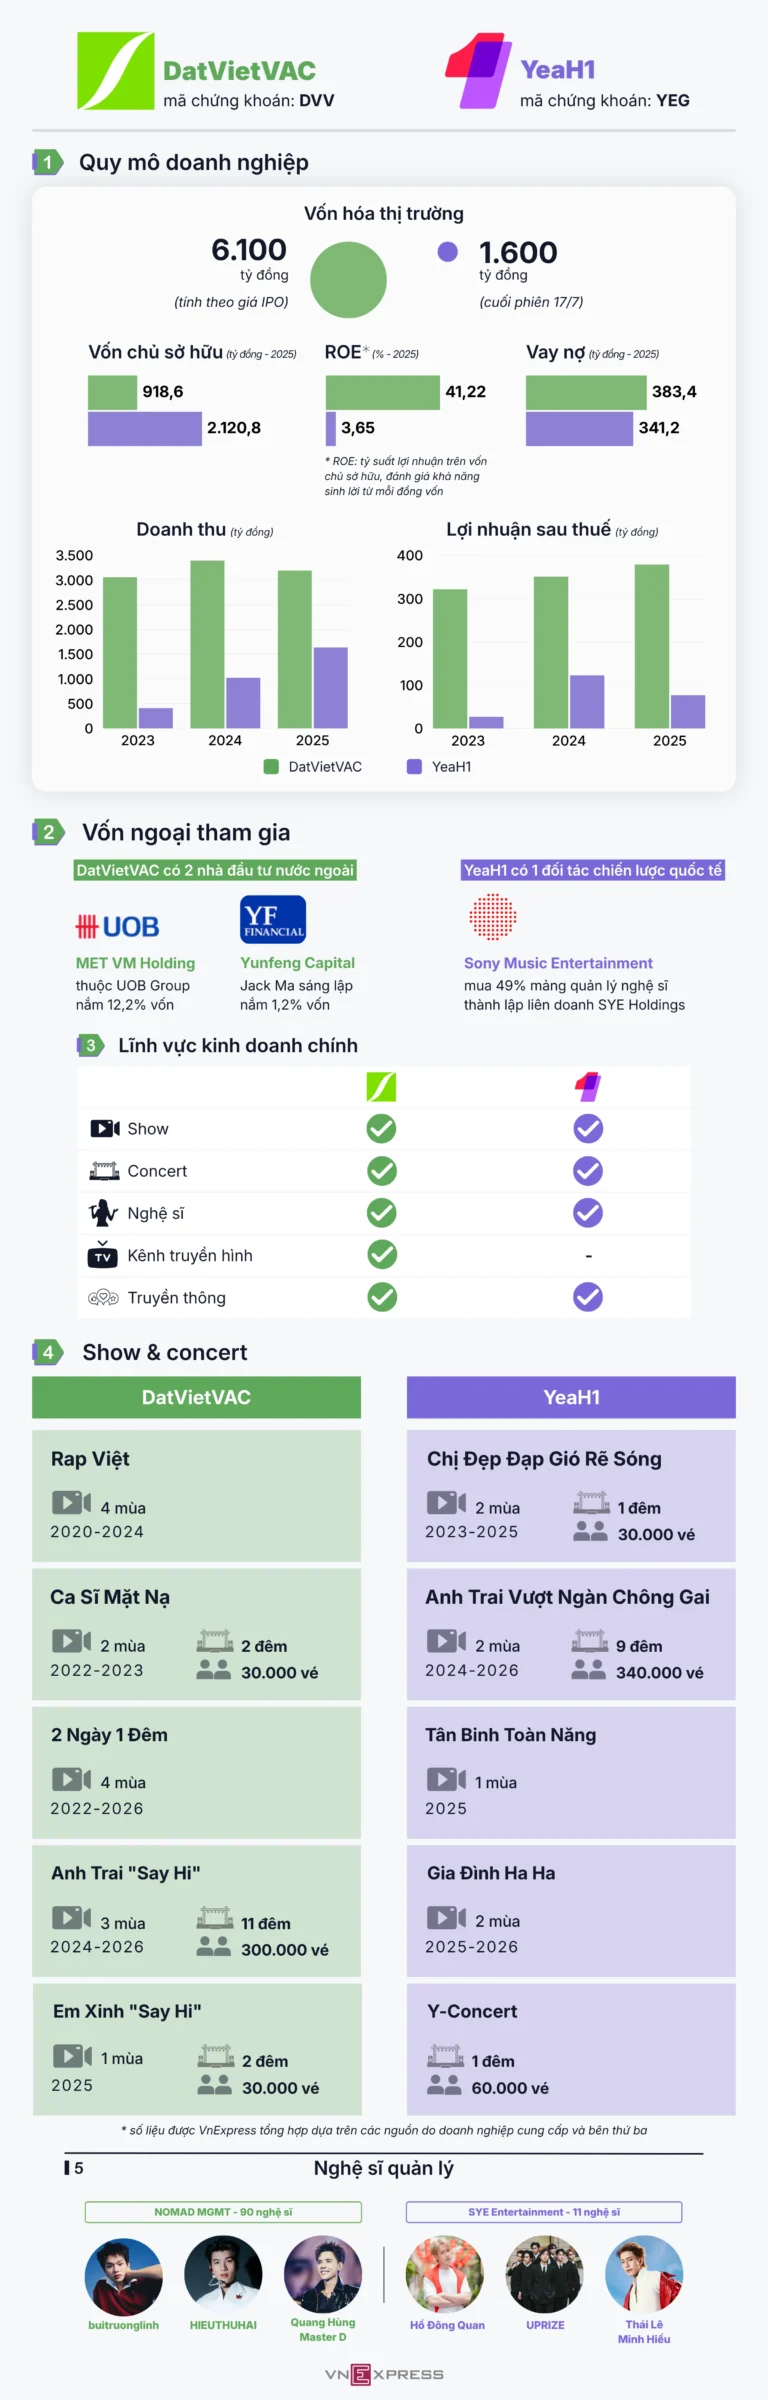Click the Sony Music red dotted logo
The image size is (768, 2400).
493,917
